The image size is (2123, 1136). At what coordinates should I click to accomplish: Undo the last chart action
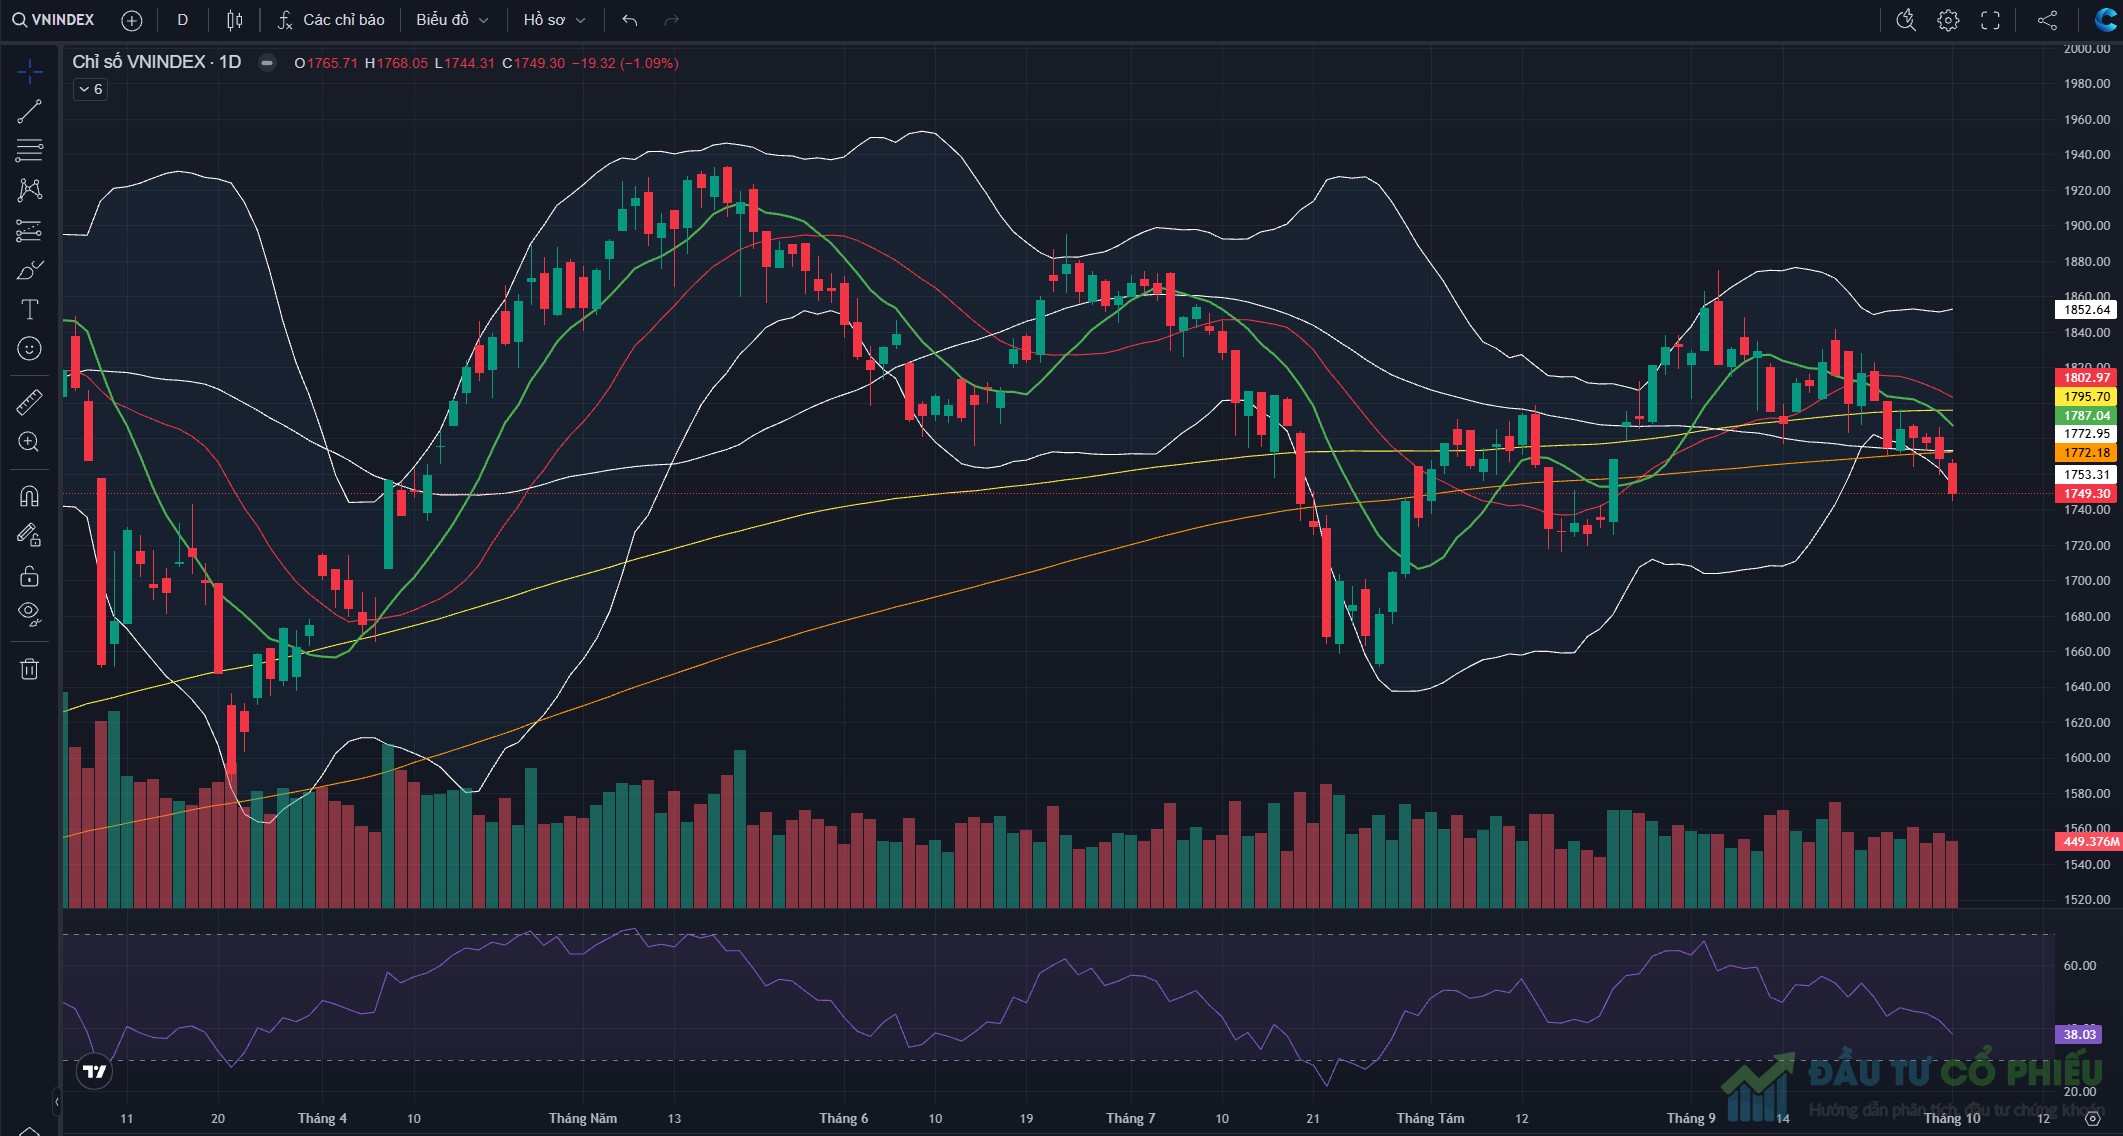point(629,20)
